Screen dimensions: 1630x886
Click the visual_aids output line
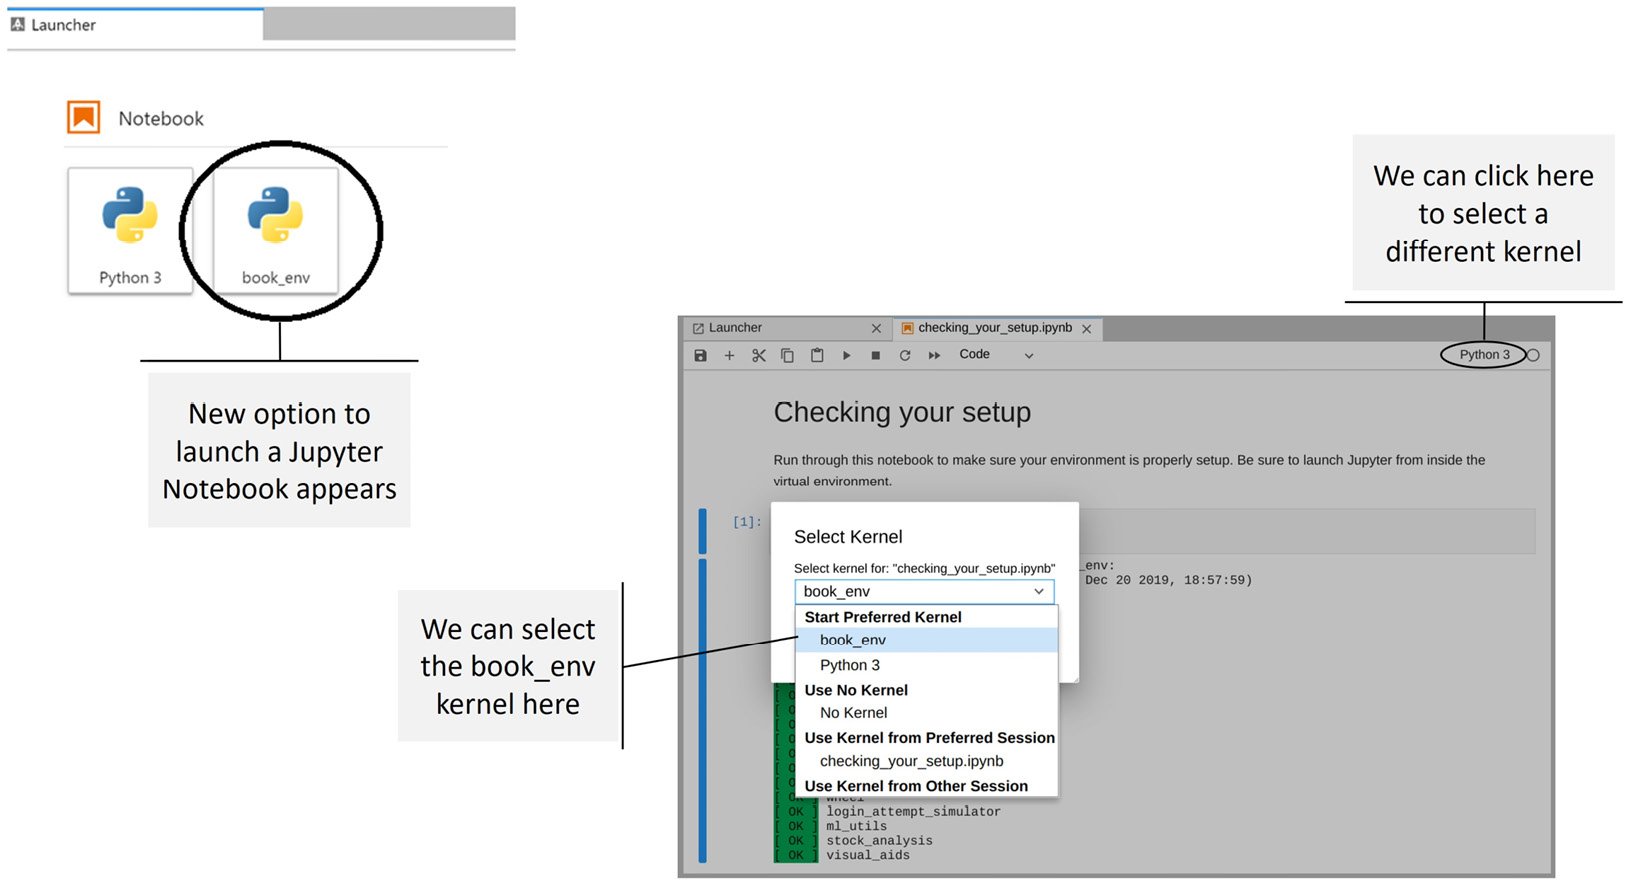pos(868,855)
